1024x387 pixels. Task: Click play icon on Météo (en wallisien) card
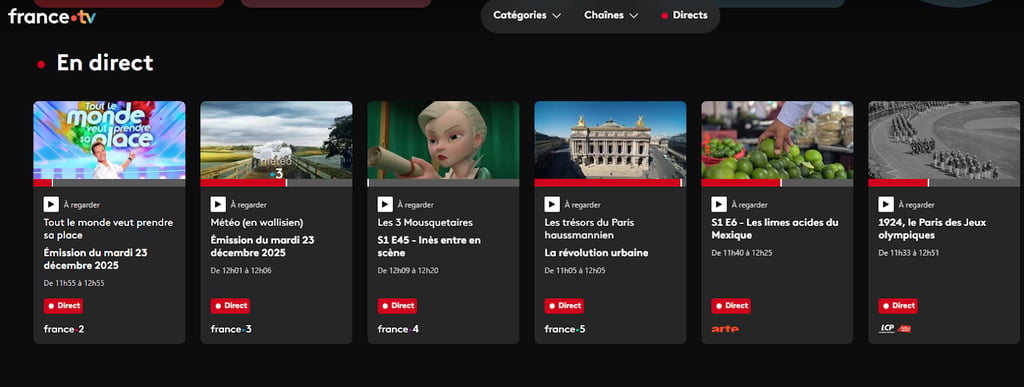tap(218, 204)
